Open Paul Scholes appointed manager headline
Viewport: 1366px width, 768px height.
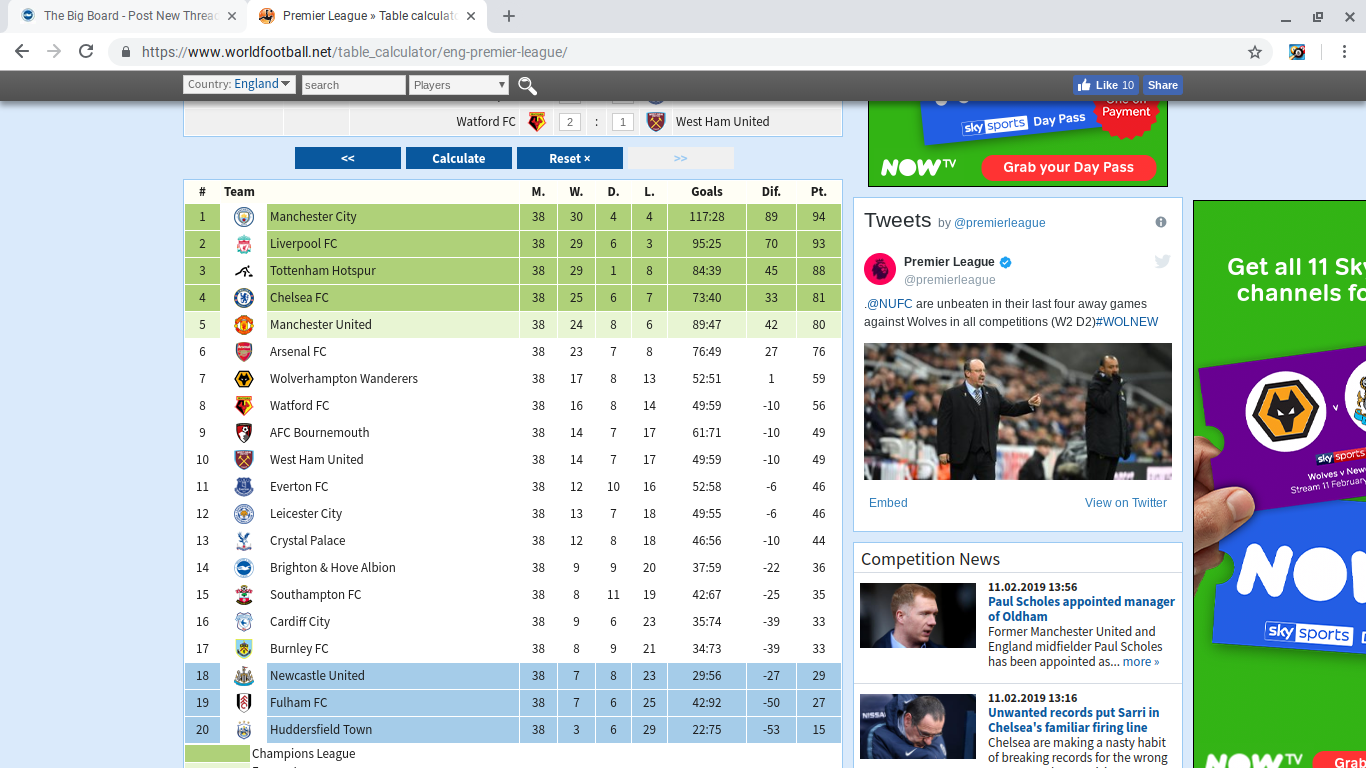[1081, 609]
